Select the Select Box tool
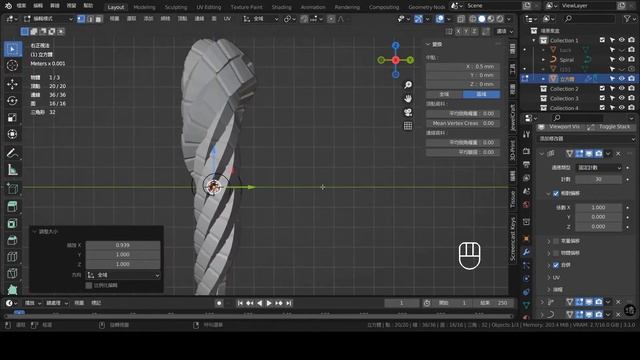The height and width of the screenshot is (360, 640). click(x=12, y=49)
